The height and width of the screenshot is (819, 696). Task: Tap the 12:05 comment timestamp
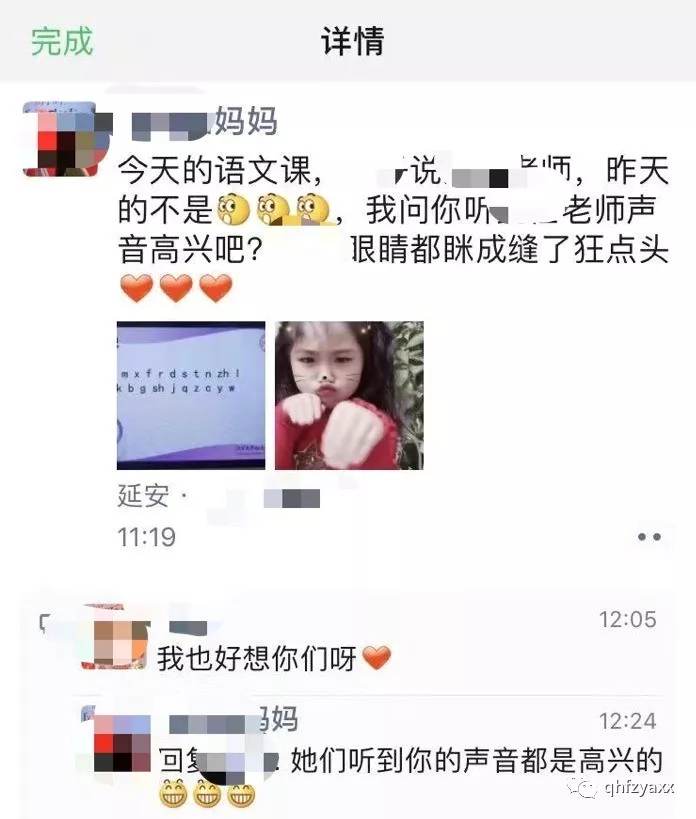(628, 619)
